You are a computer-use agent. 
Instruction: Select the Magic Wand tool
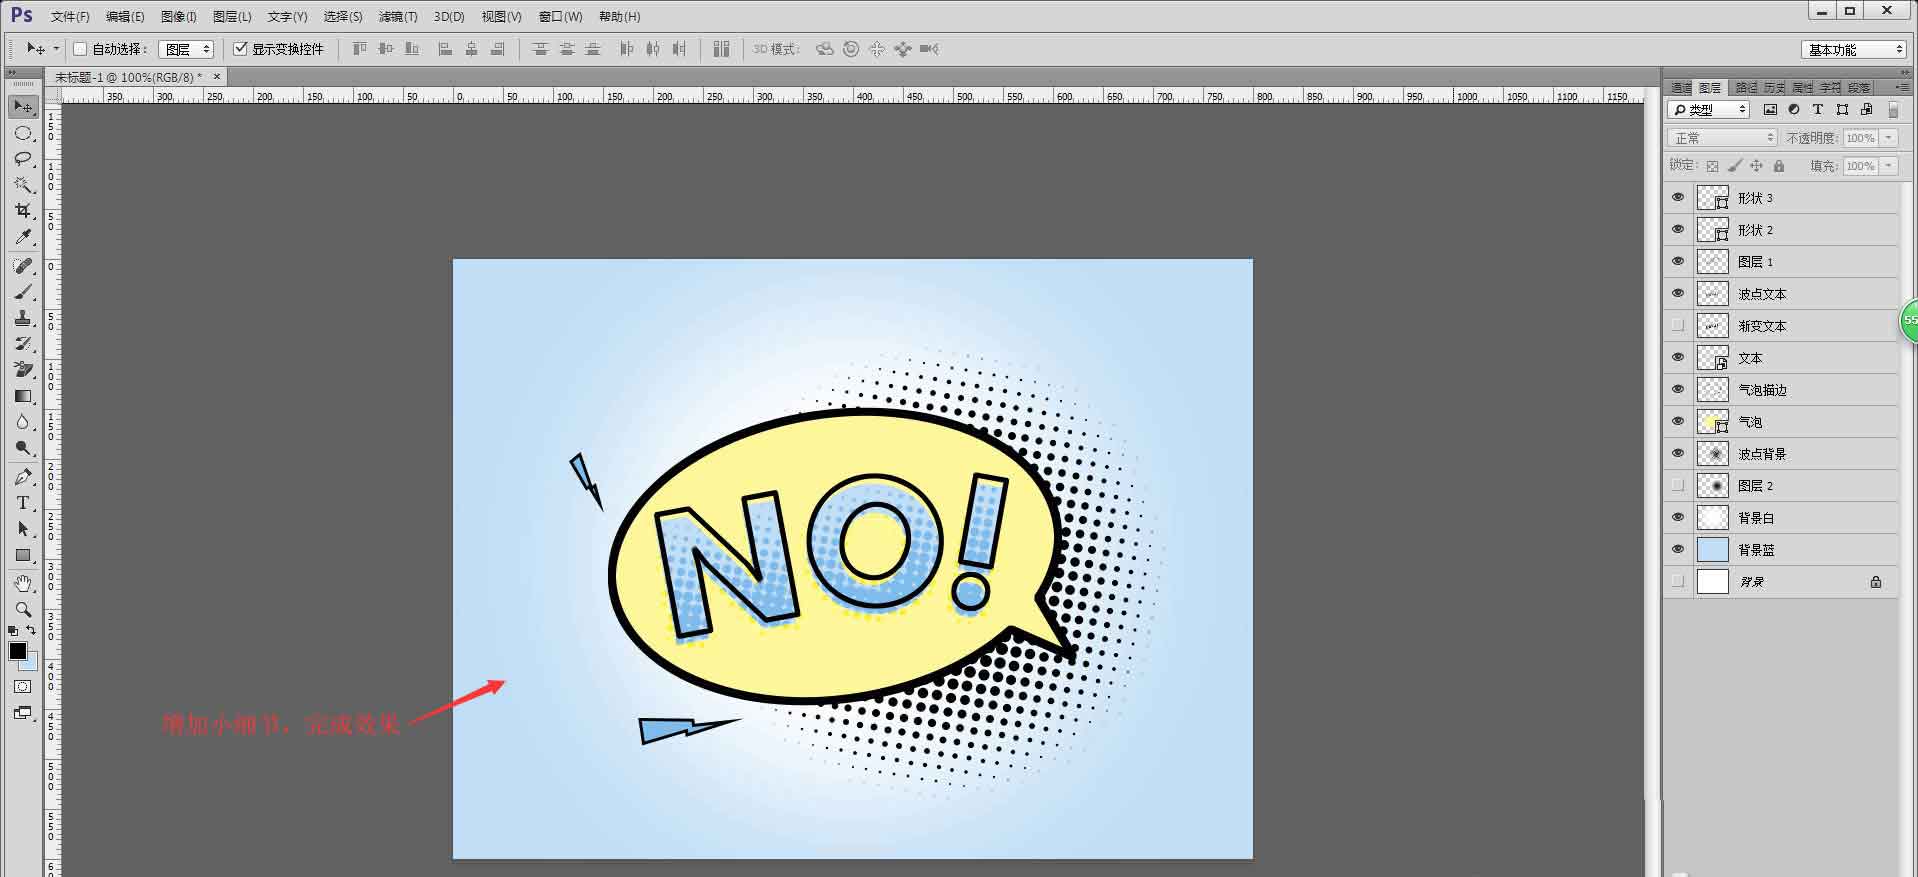click(x=23, y=185)
